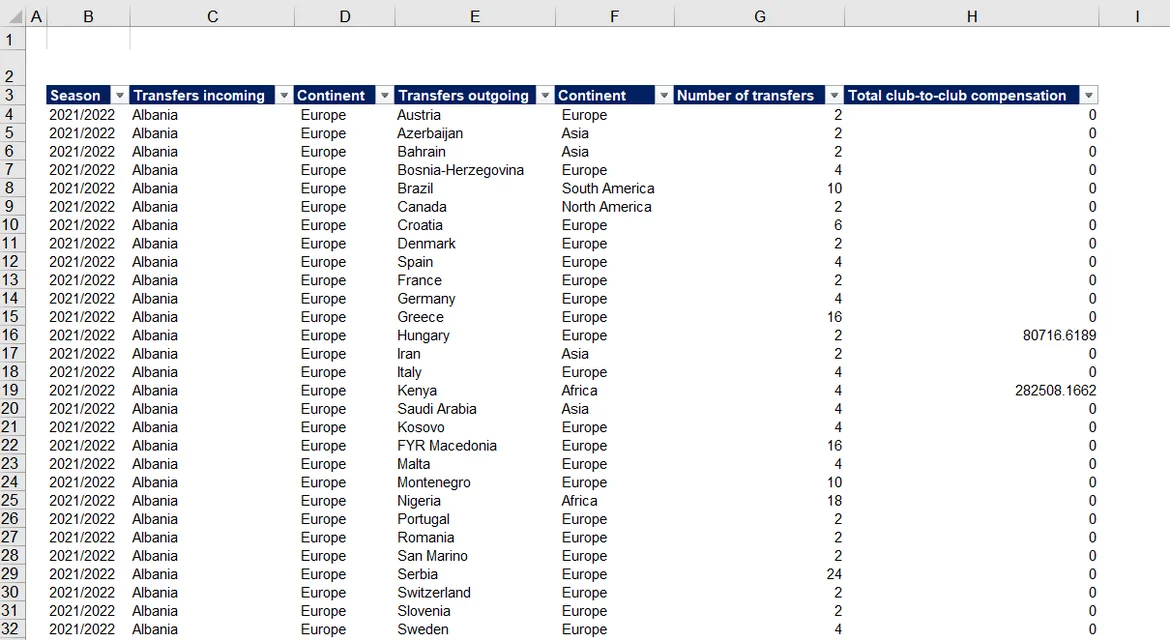
Task: Click the Select All corner triangle
Action: click(x=12, y=16)
